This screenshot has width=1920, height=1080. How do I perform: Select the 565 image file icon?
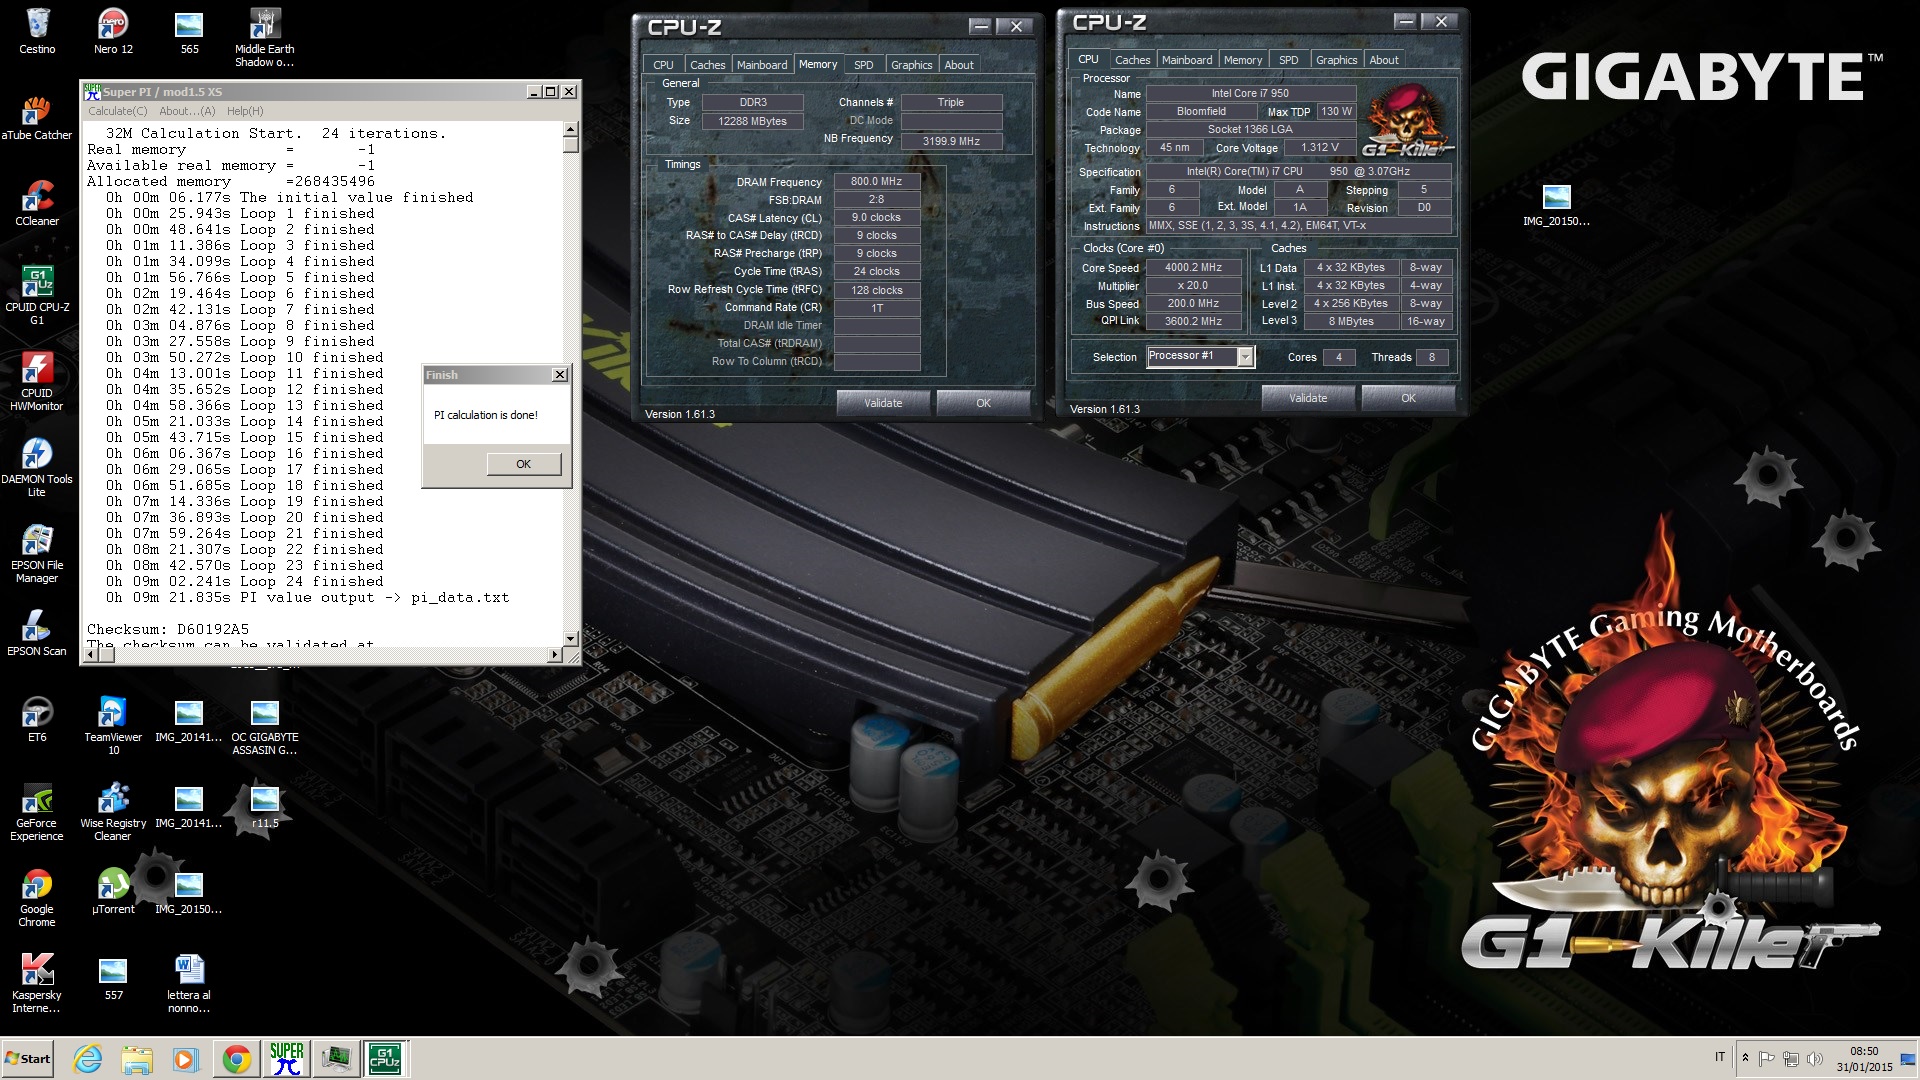189,31
